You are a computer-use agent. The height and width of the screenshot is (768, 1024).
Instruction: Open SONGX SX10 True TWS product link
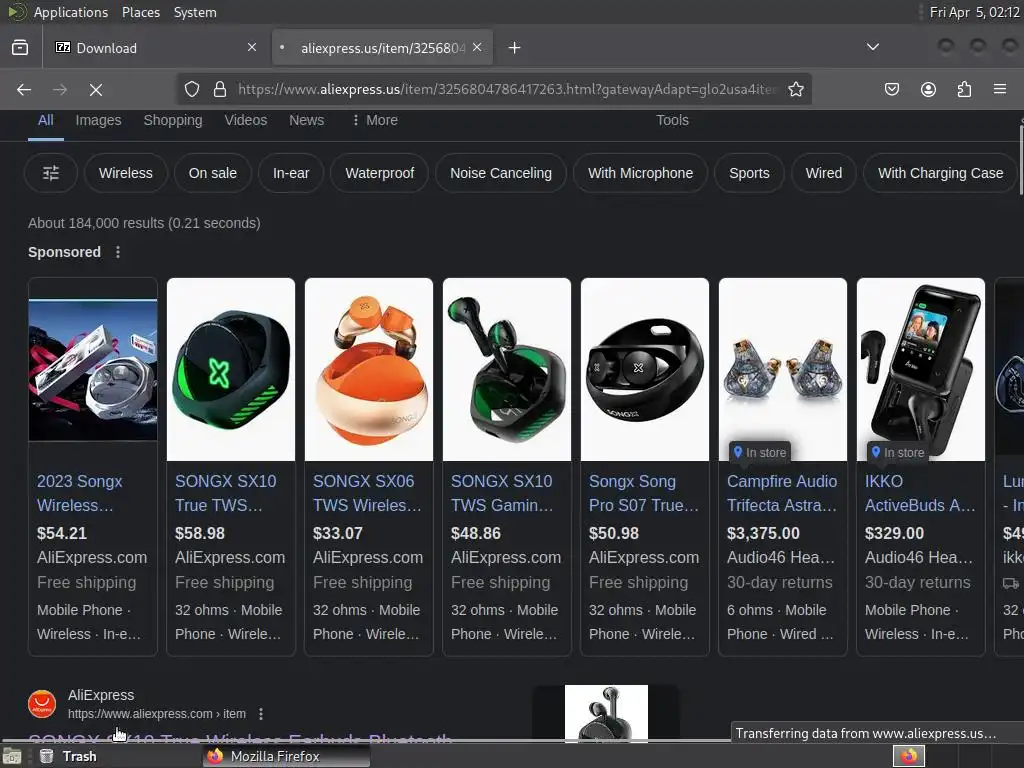click(x=225, y=493)
